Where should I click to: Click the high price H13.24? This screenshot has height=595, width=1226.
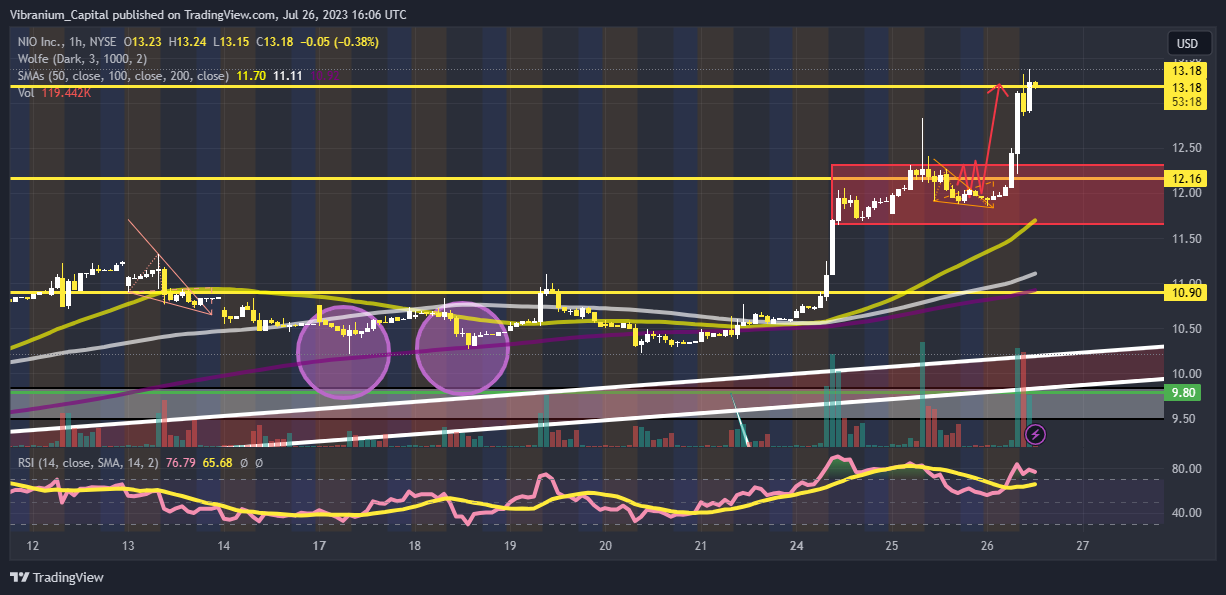[x=188, y=42]
